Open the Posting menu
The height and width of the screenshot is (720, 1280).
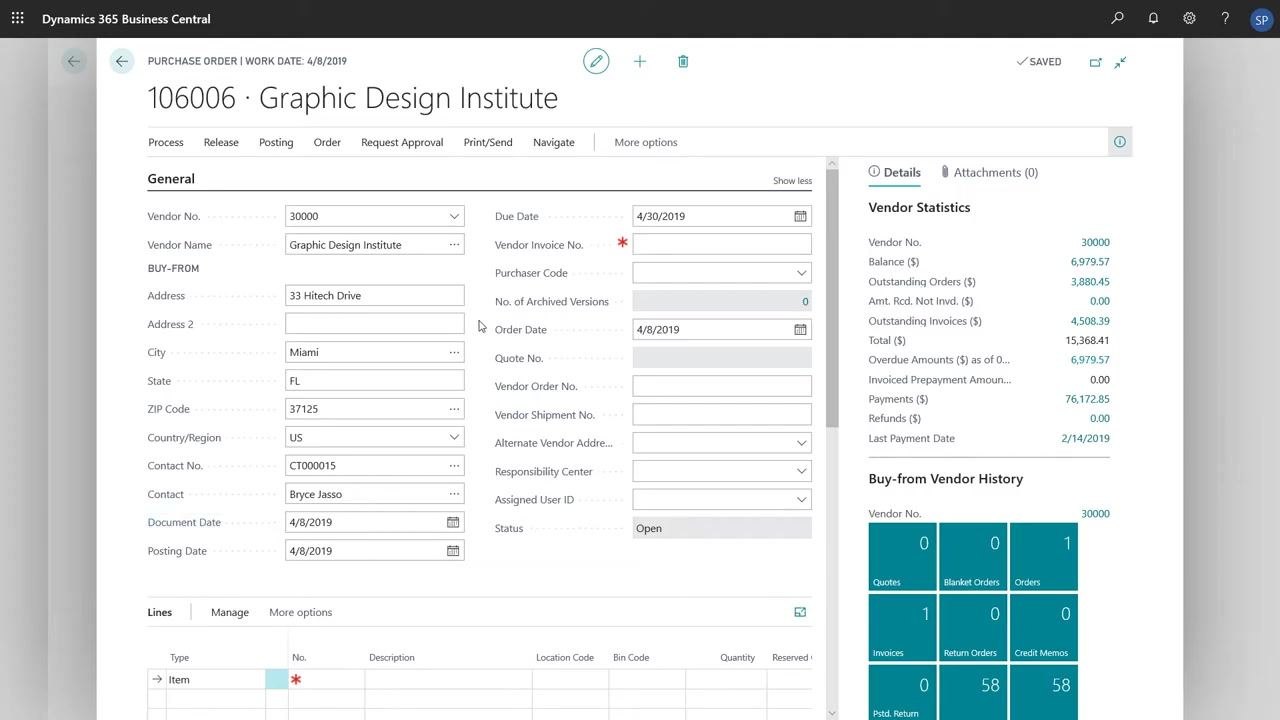[x=276, y=142]
